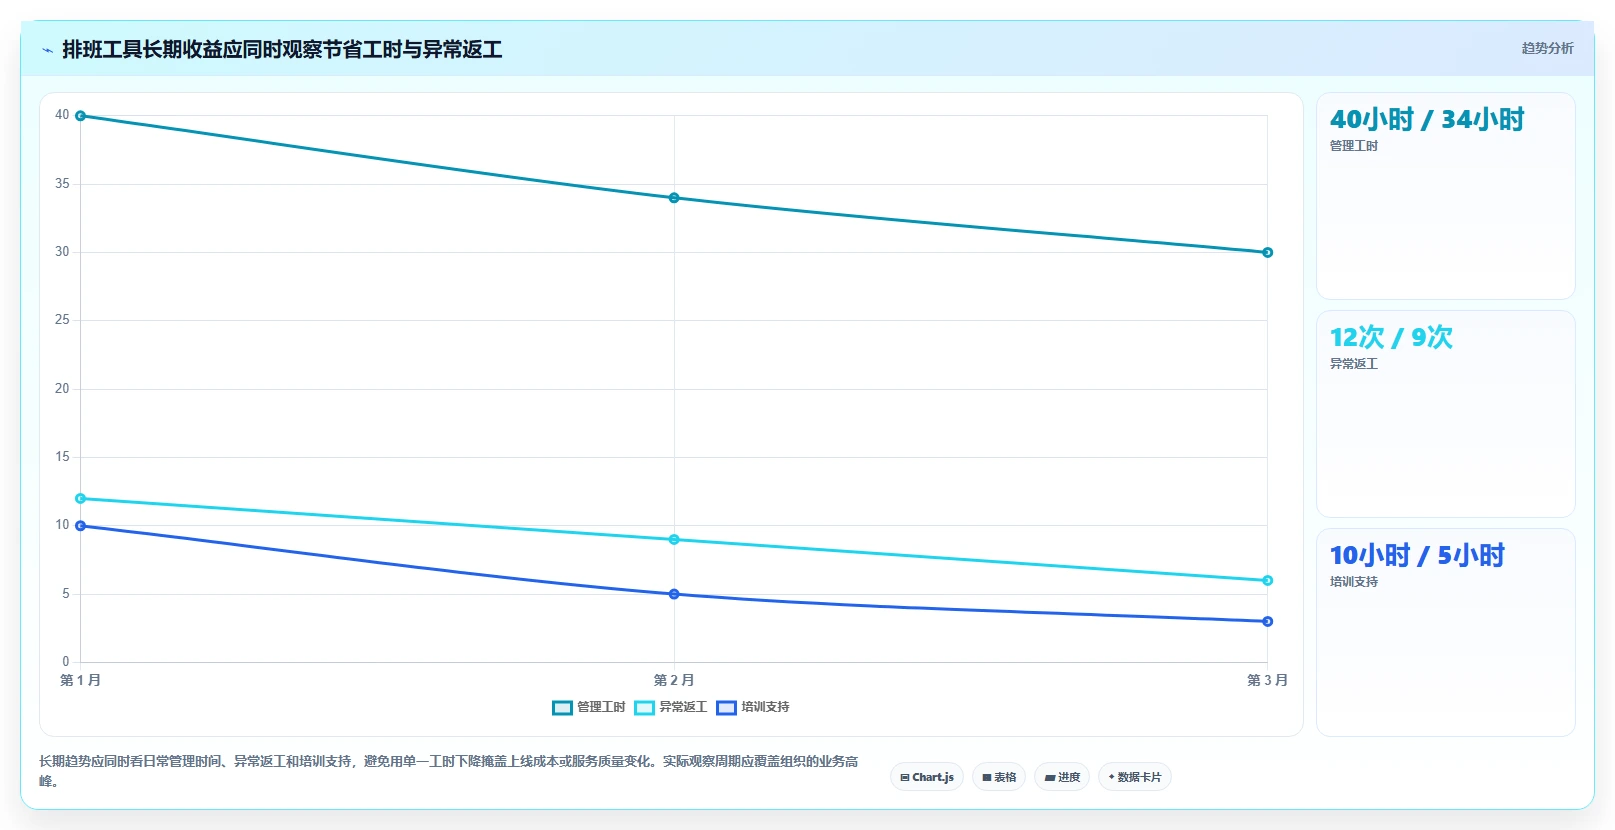Click the y-axis value 35
1615x830 pixels.
click(62, 184)
